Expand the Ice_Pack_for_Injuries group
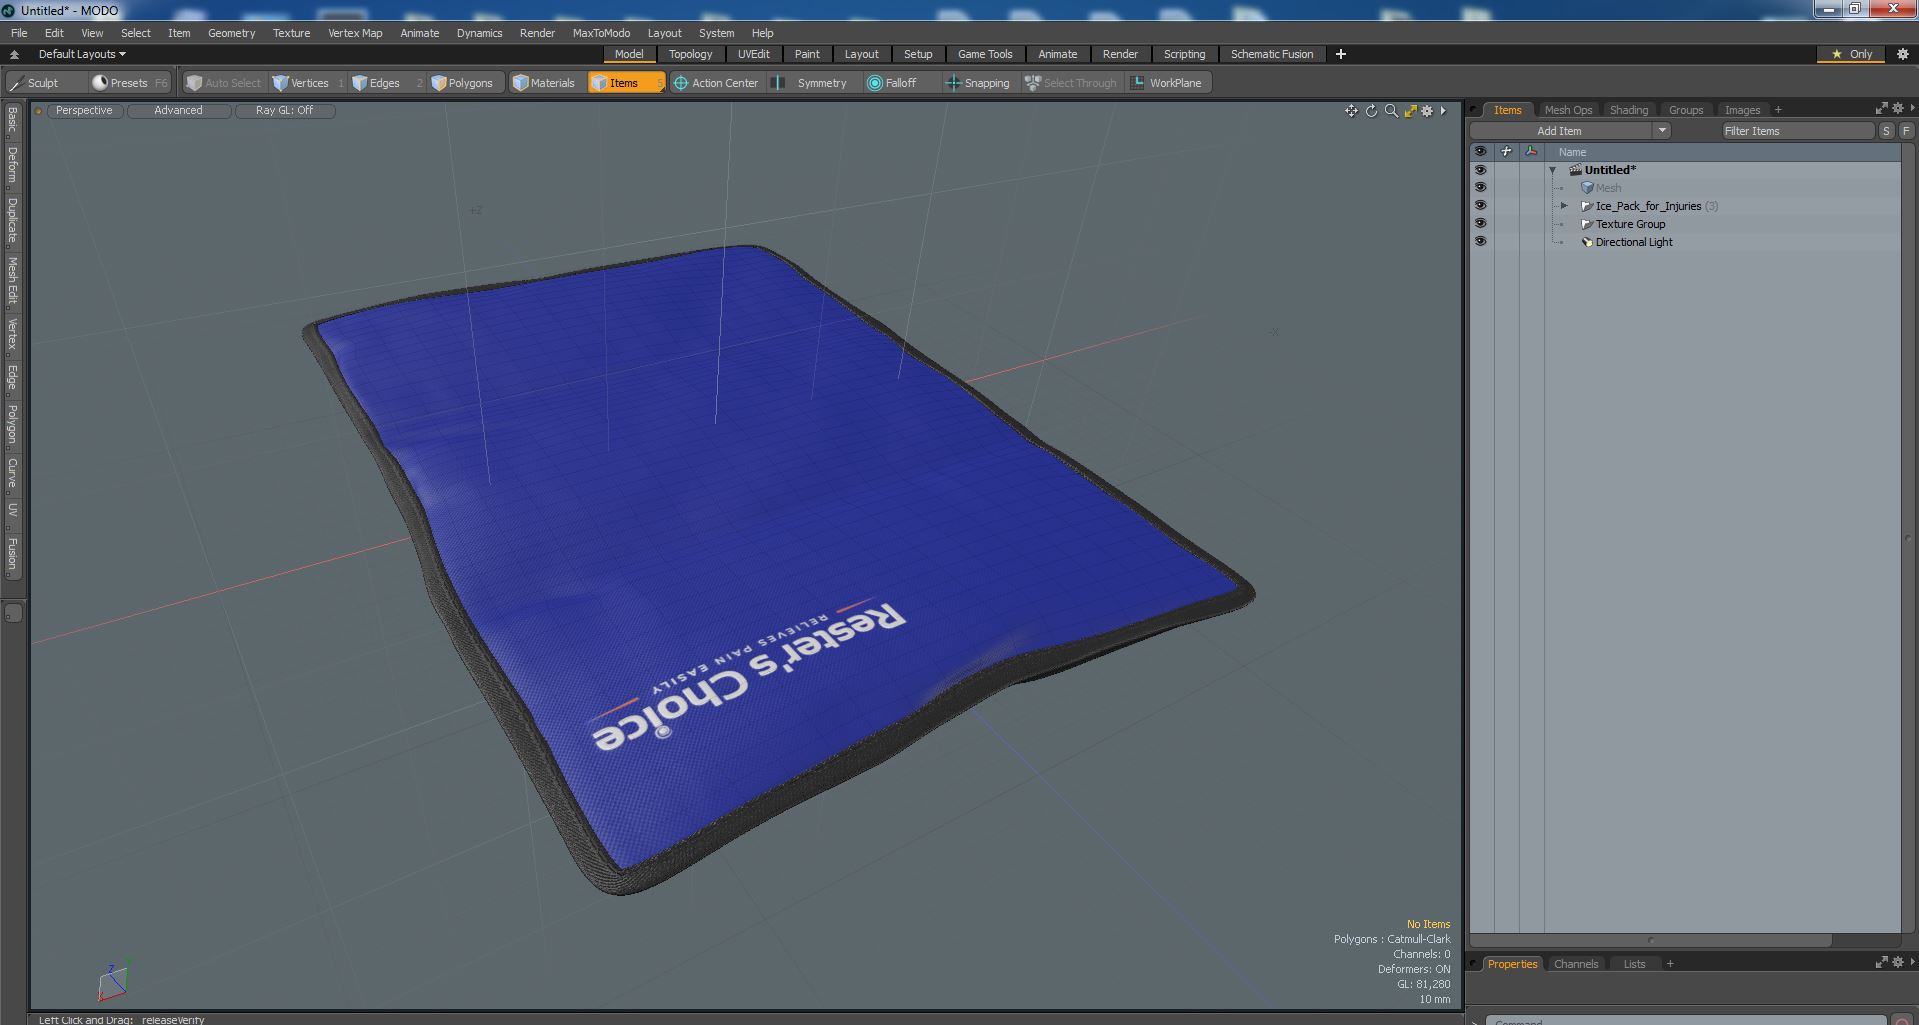 (1565, 206)
